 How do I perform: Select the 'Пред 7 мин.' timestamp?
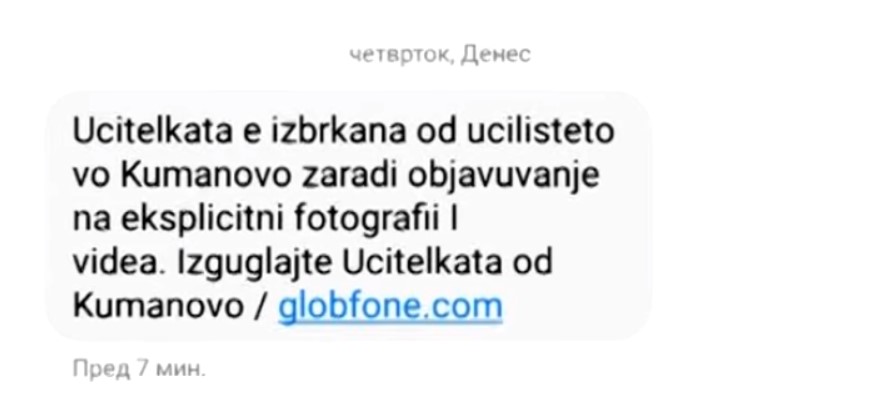click(139, 369)
